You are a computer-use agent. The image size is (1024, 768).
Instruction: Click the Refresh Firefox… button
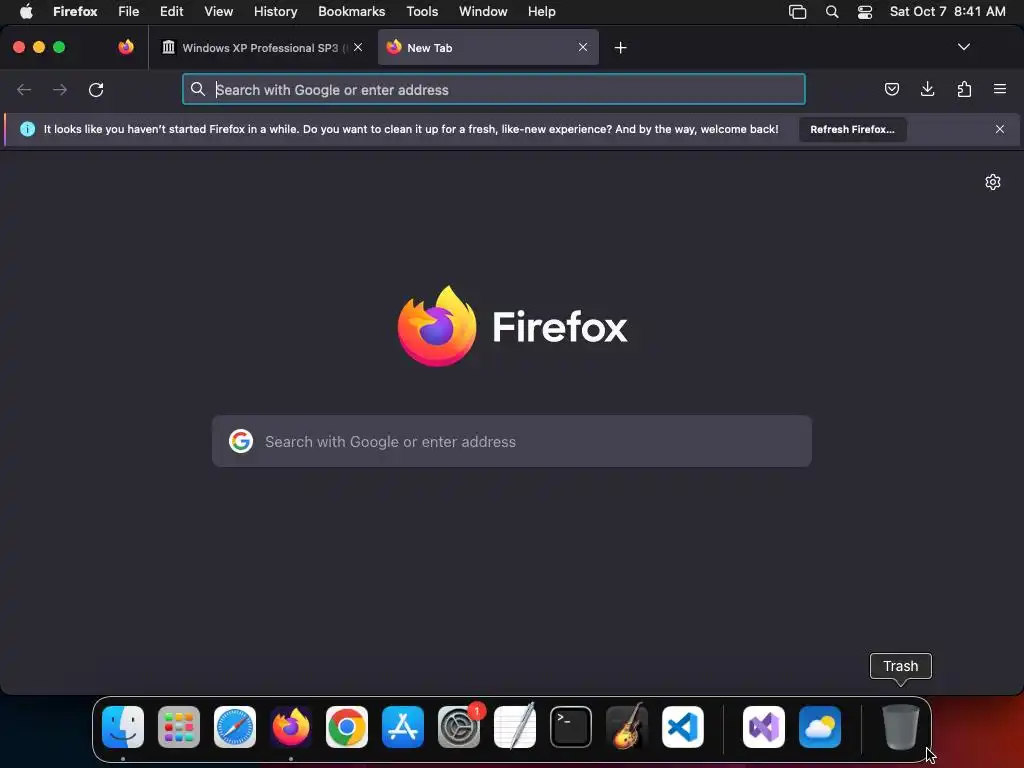852,129
